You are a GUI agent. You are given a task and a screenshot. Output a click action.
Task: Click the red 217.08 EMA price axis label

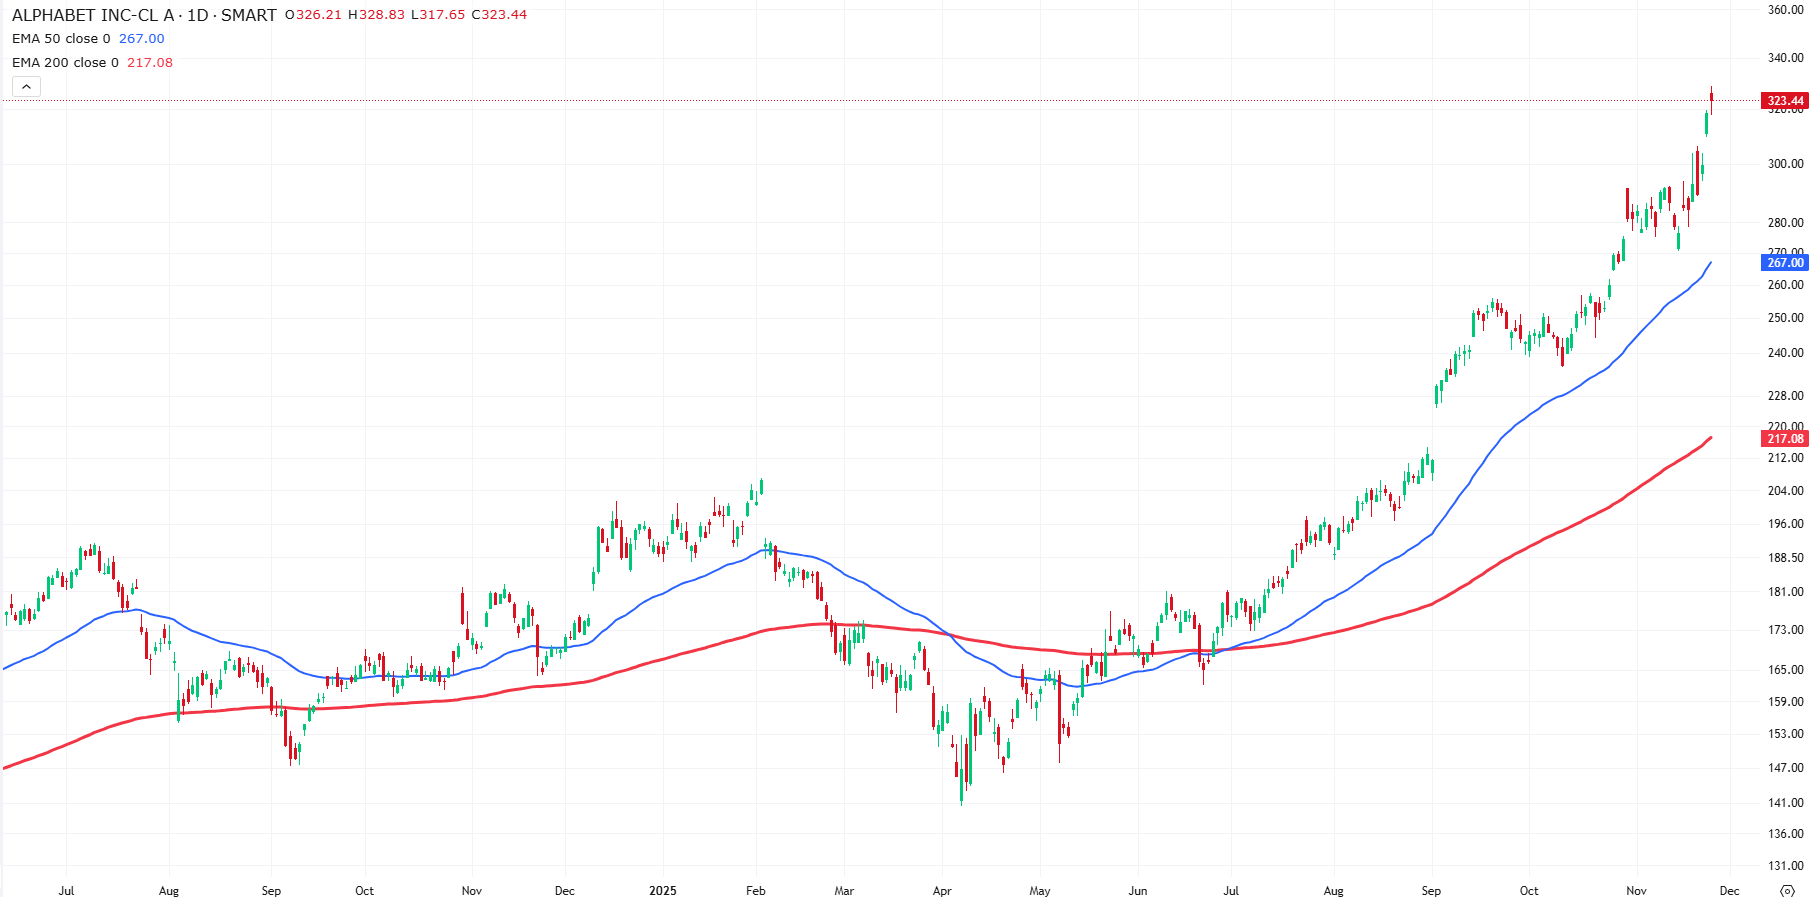point(1785,439)
